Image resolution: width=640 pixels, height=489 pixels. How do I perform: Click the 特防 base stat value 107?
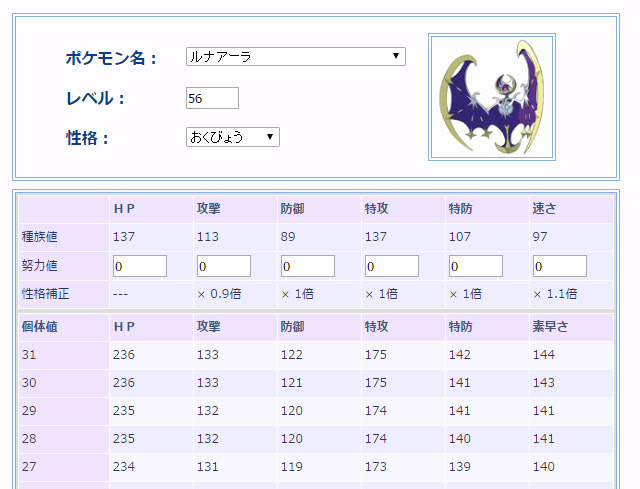[460, 237]
